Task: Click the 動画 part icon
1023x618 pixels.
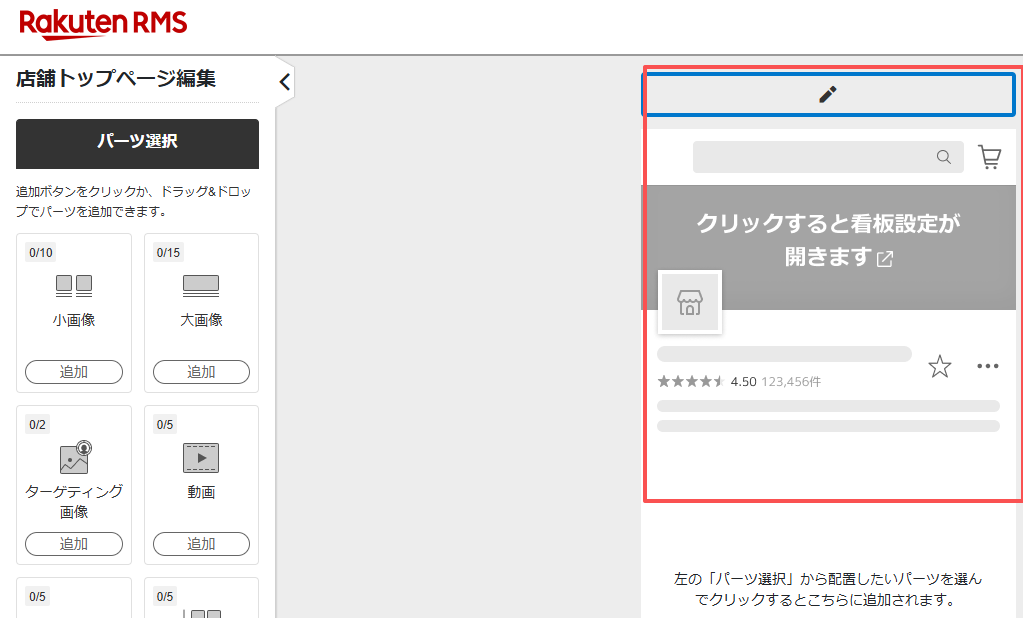Action: tap(201, 457)
